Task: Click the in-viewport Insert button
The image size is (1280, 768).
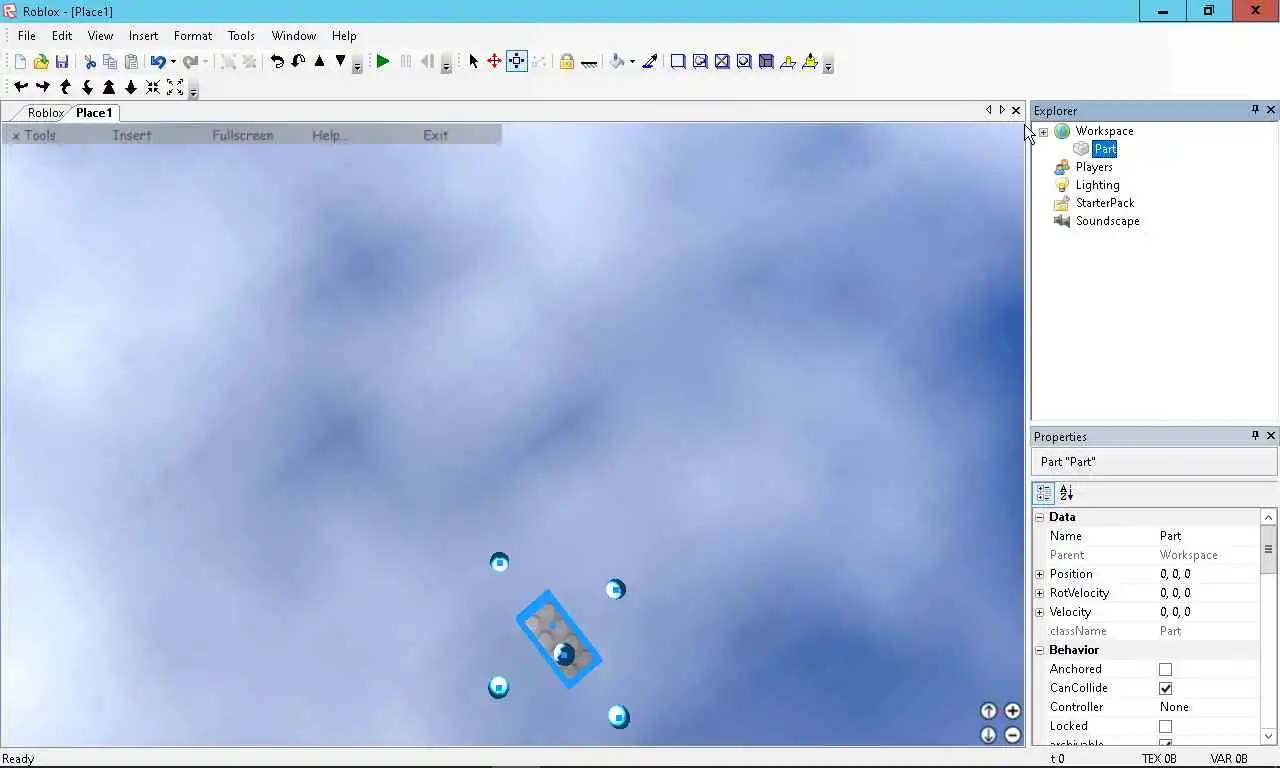Action: pyautogui.click(x=132, y=135)
